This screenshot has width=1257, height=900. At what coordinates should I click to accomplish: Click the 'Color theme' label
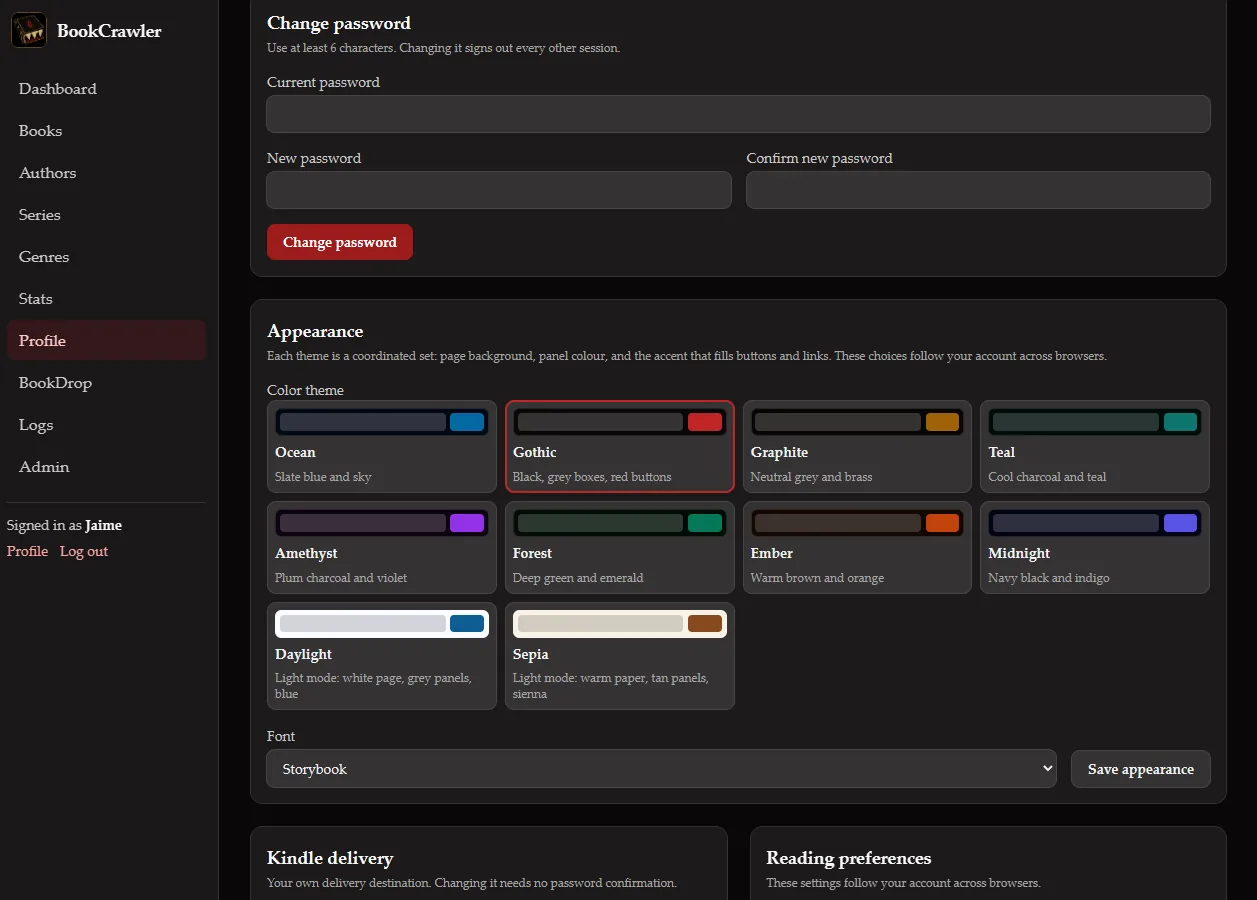coord(305,390)
